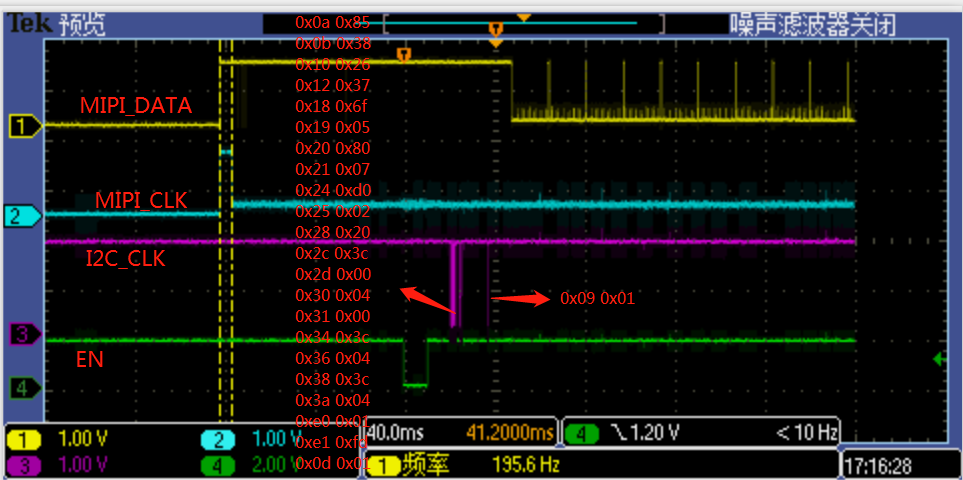The height and width of the screenshot is (480, 963).
Task: Click the orange T trigger position marker
Action: click(496, 29)
